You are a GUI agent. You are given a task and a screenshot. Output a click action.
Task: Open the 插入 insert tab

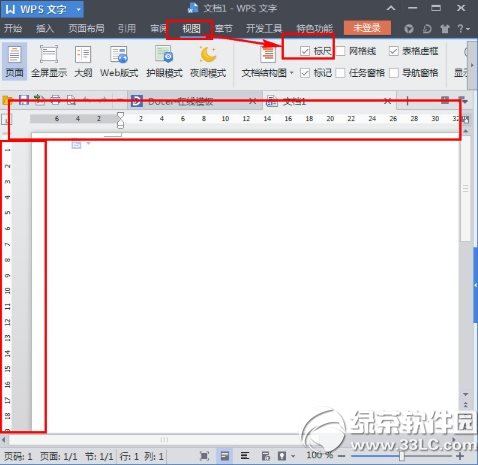pyautogui.click(x=45, y=29)
